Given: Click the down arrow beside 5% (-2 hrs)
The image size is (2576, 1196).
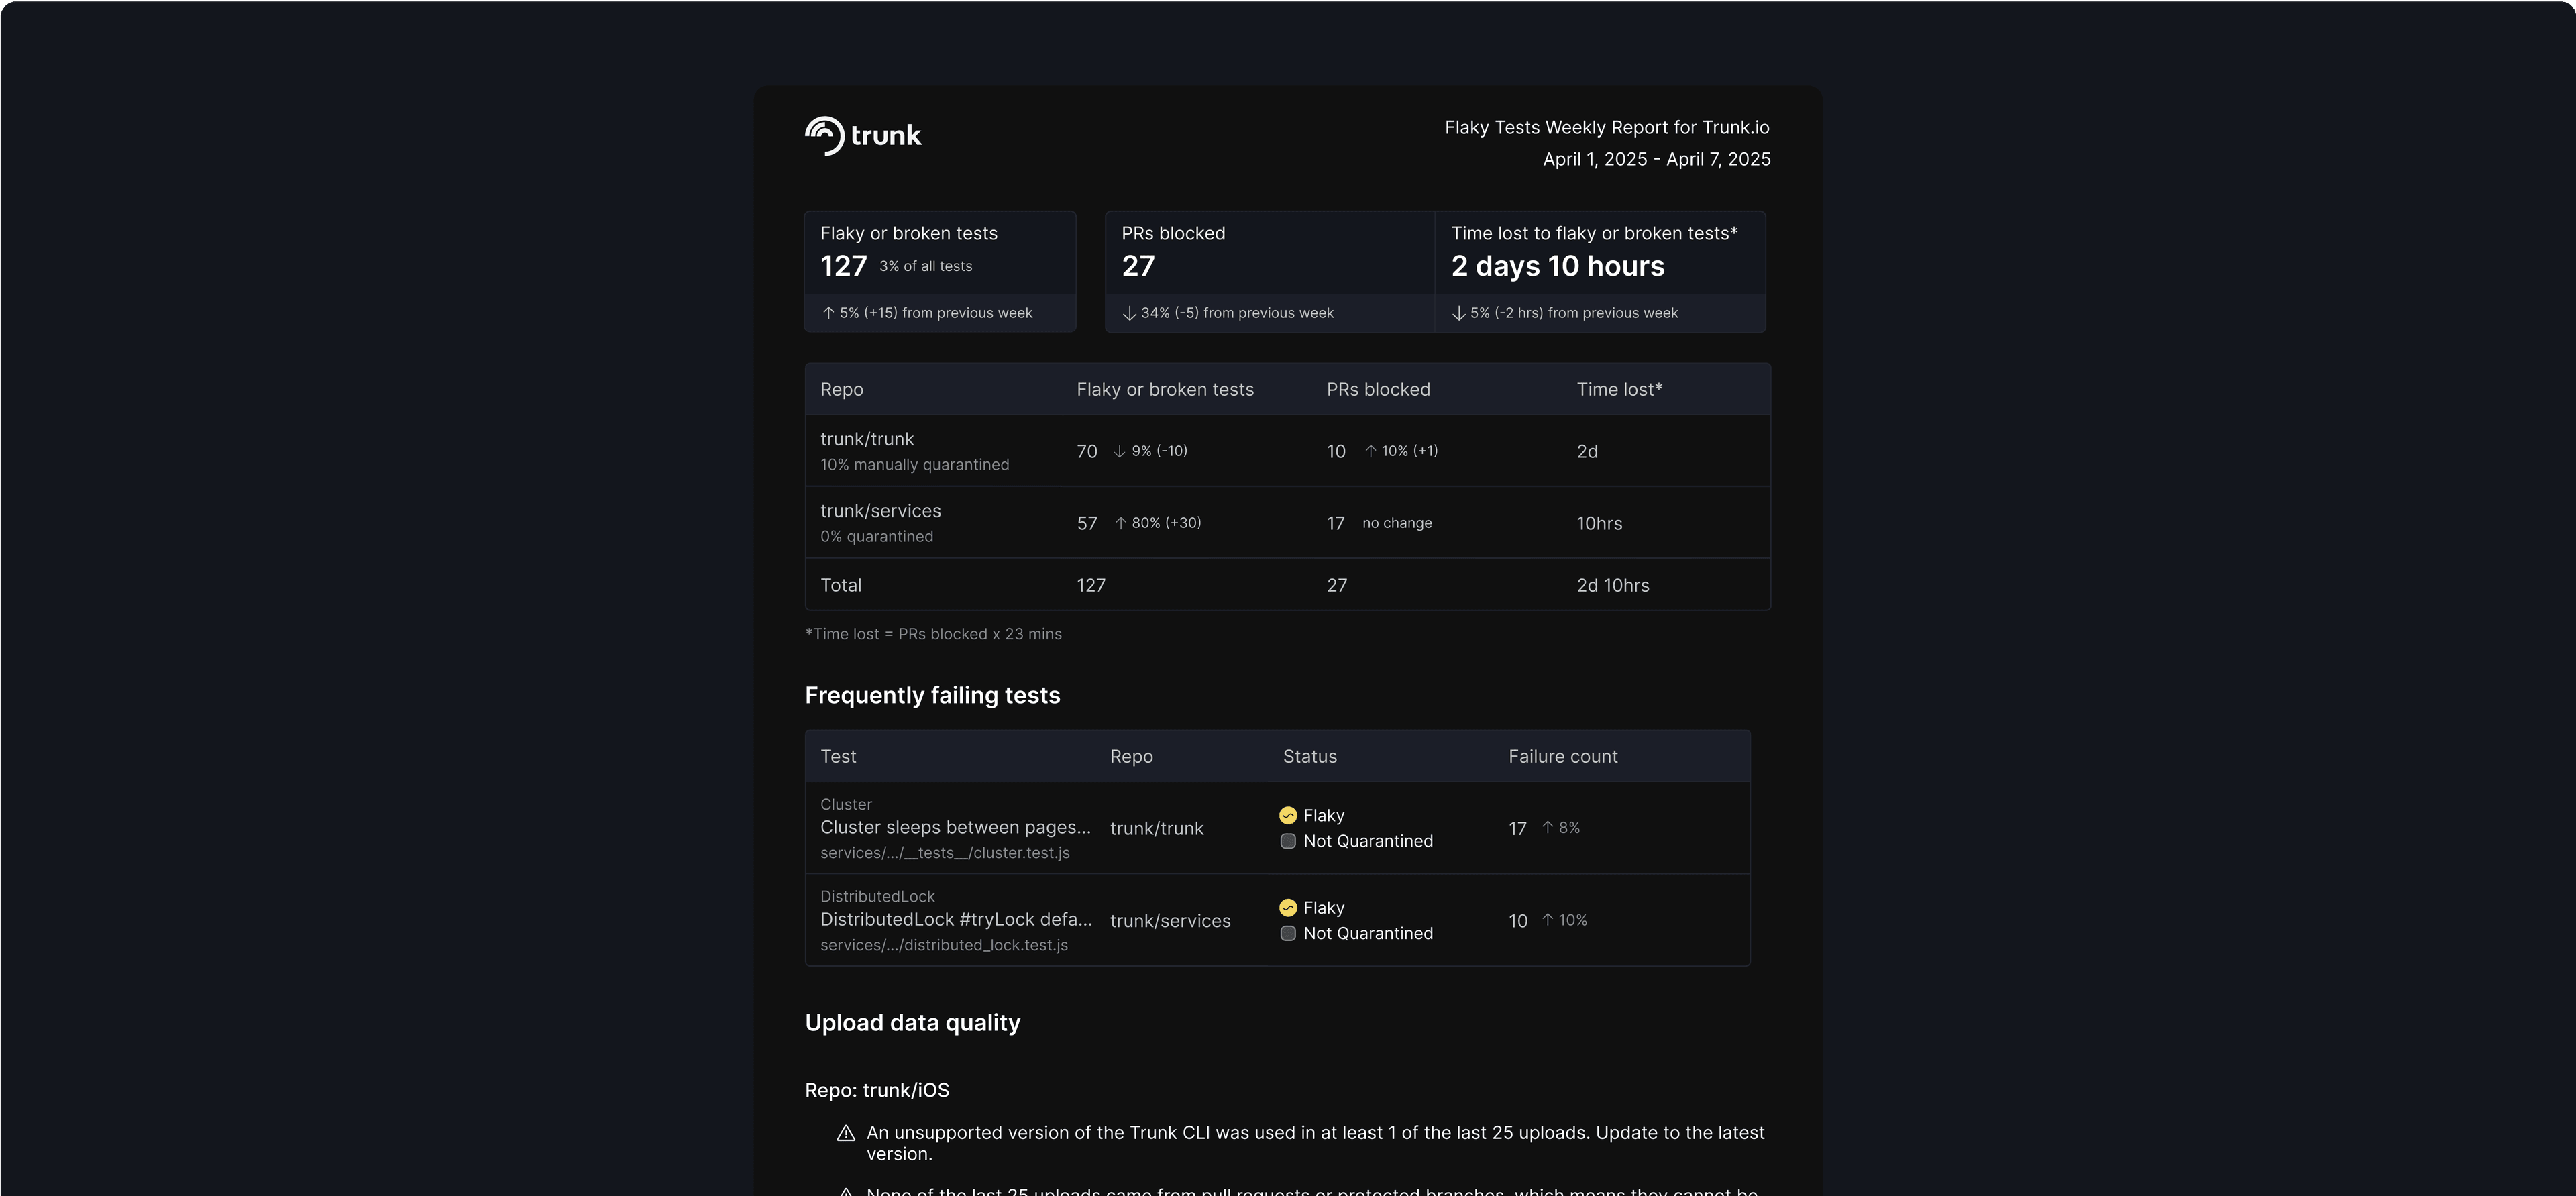Looking at the screenshot, I should [x=1459, y=313].
